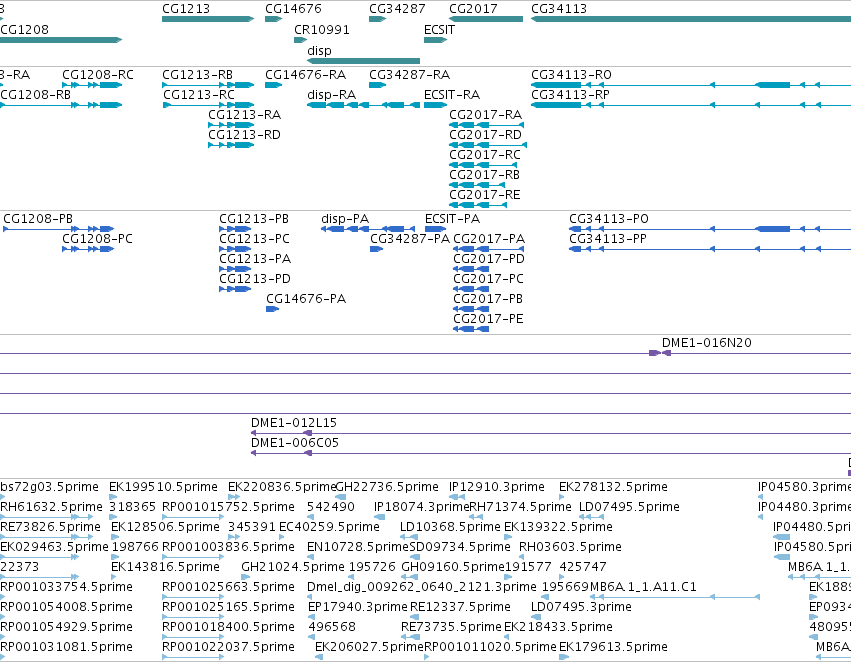Open EST GH22736.5prime
This screenshot has width=851, height=662.
pyautogui.click(x=388, y=487)
